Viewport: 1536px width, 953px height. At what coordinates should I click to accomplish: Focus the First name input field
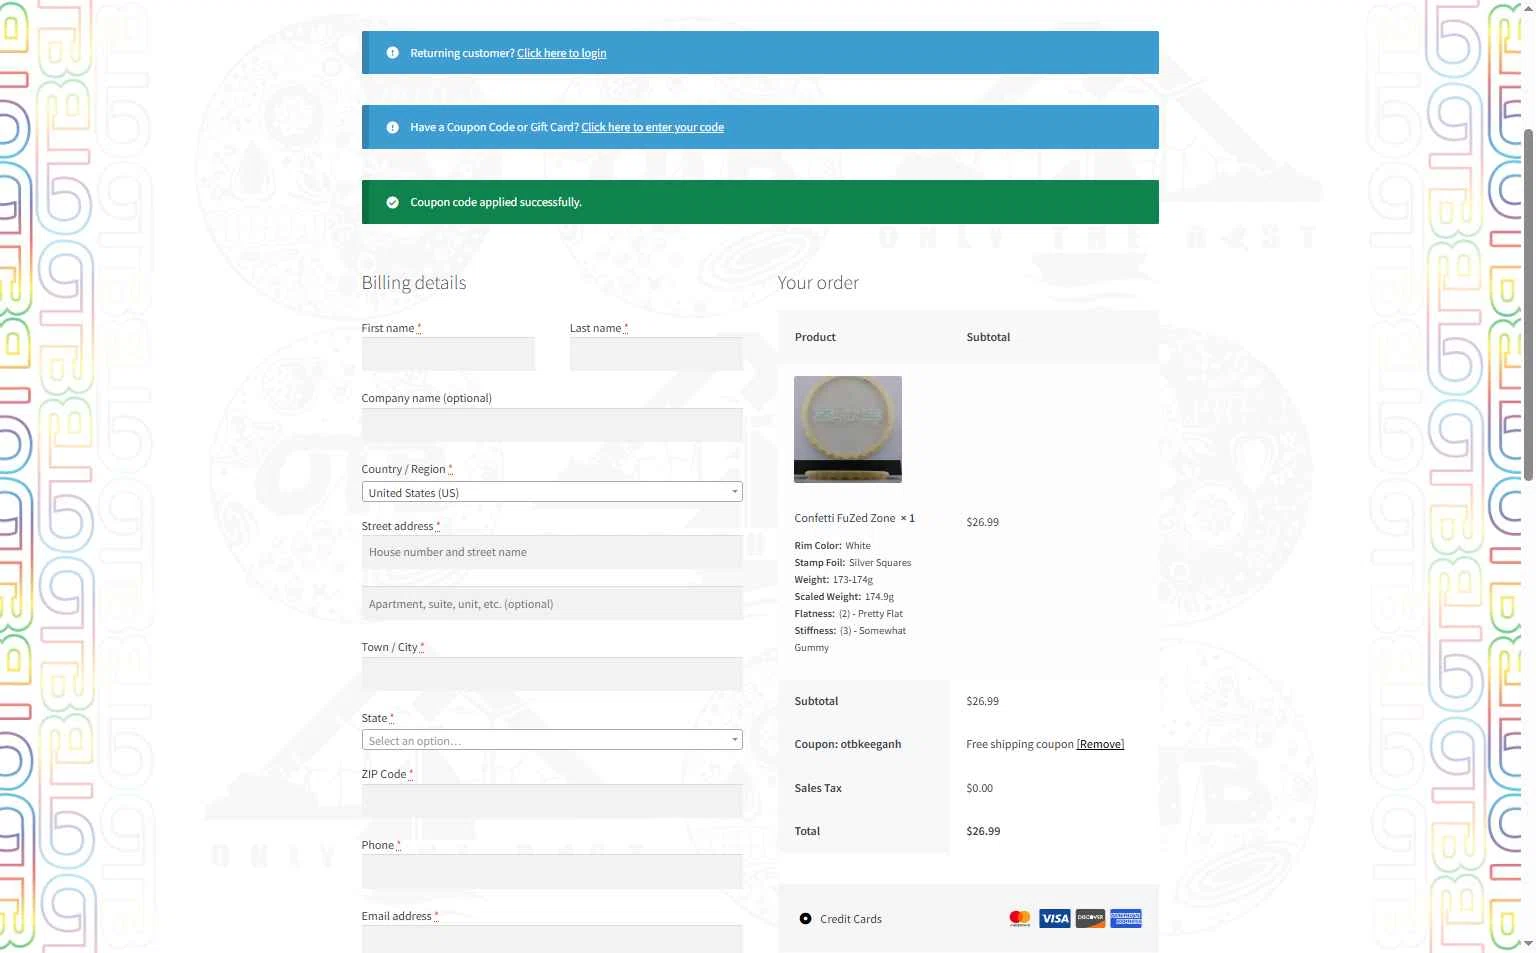pos(448,354)
